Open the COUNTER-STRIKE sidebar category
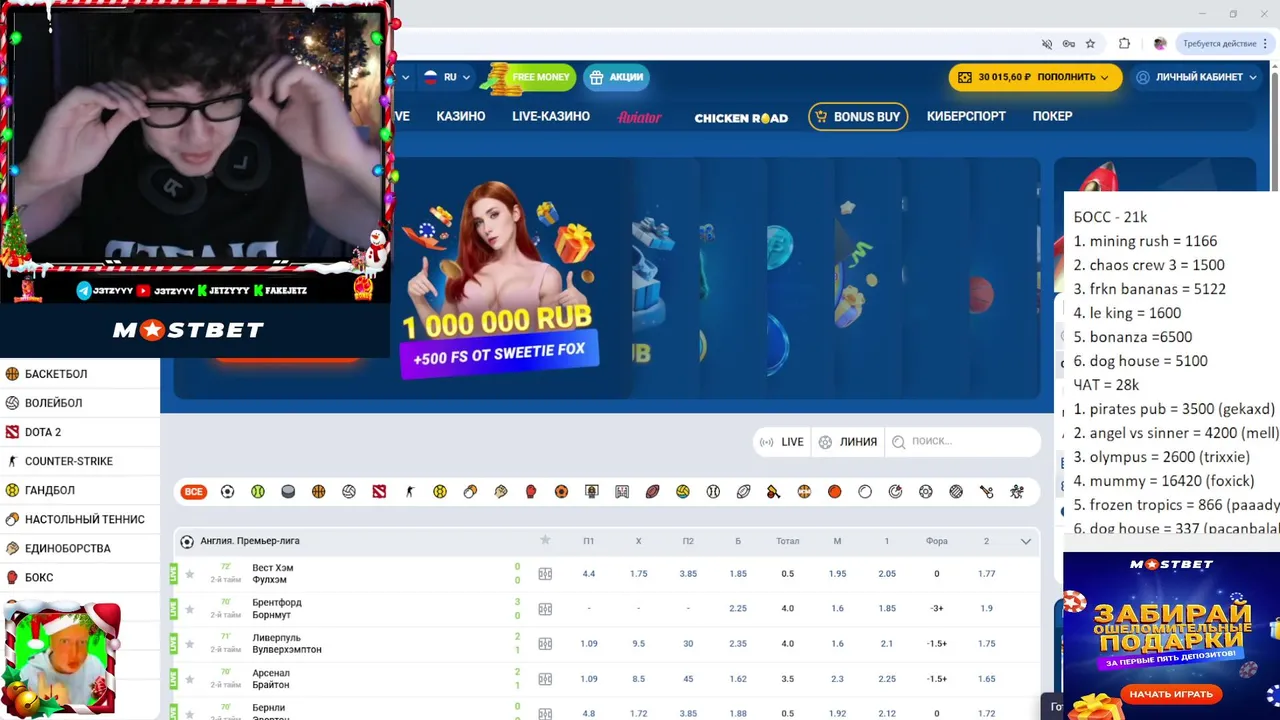 click(x=80, y=461)
